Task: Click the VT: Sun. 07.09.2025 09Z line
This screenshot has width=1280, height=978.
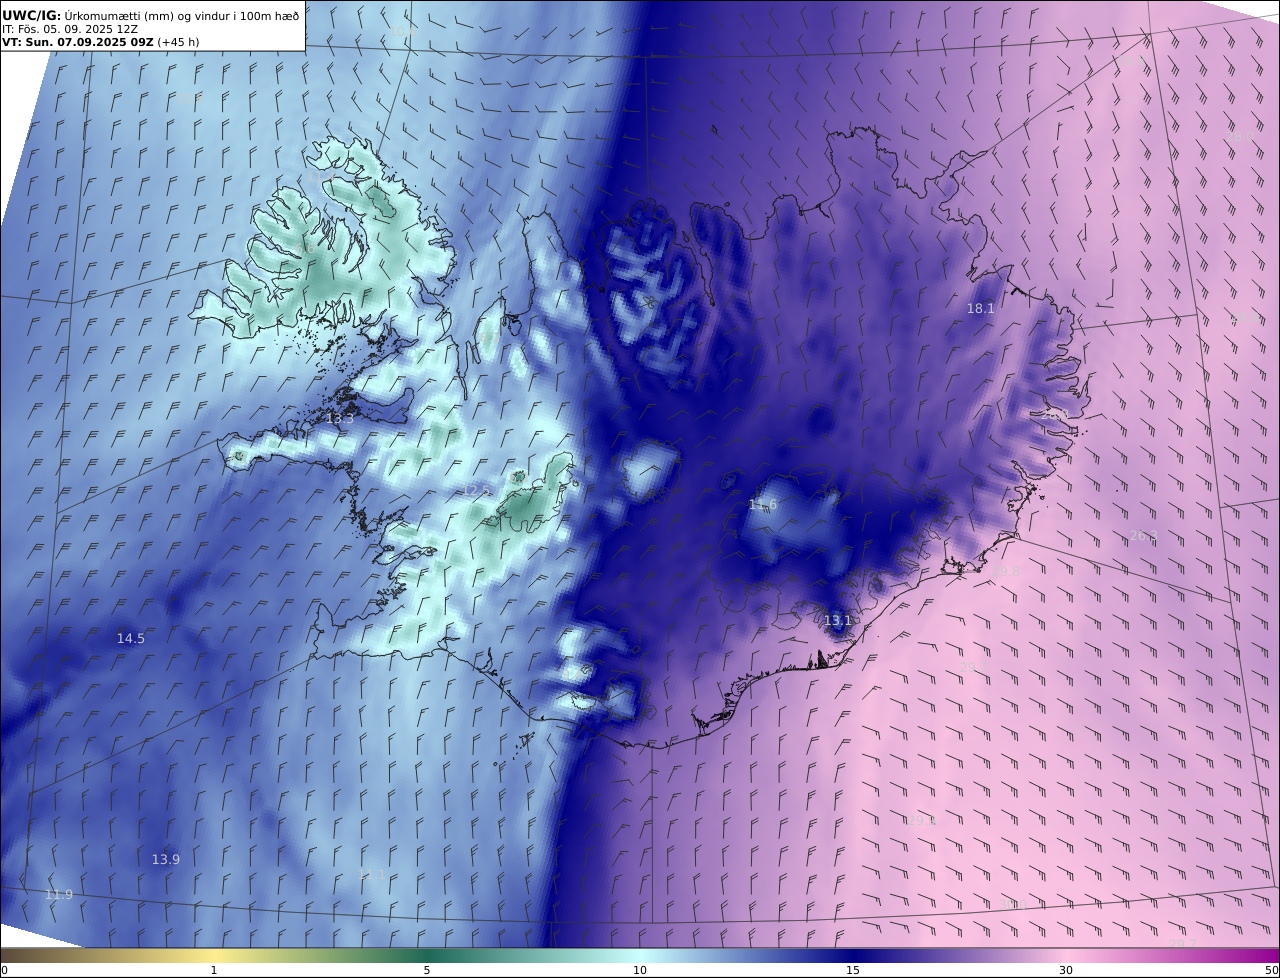Action: (x=100, y=42)
